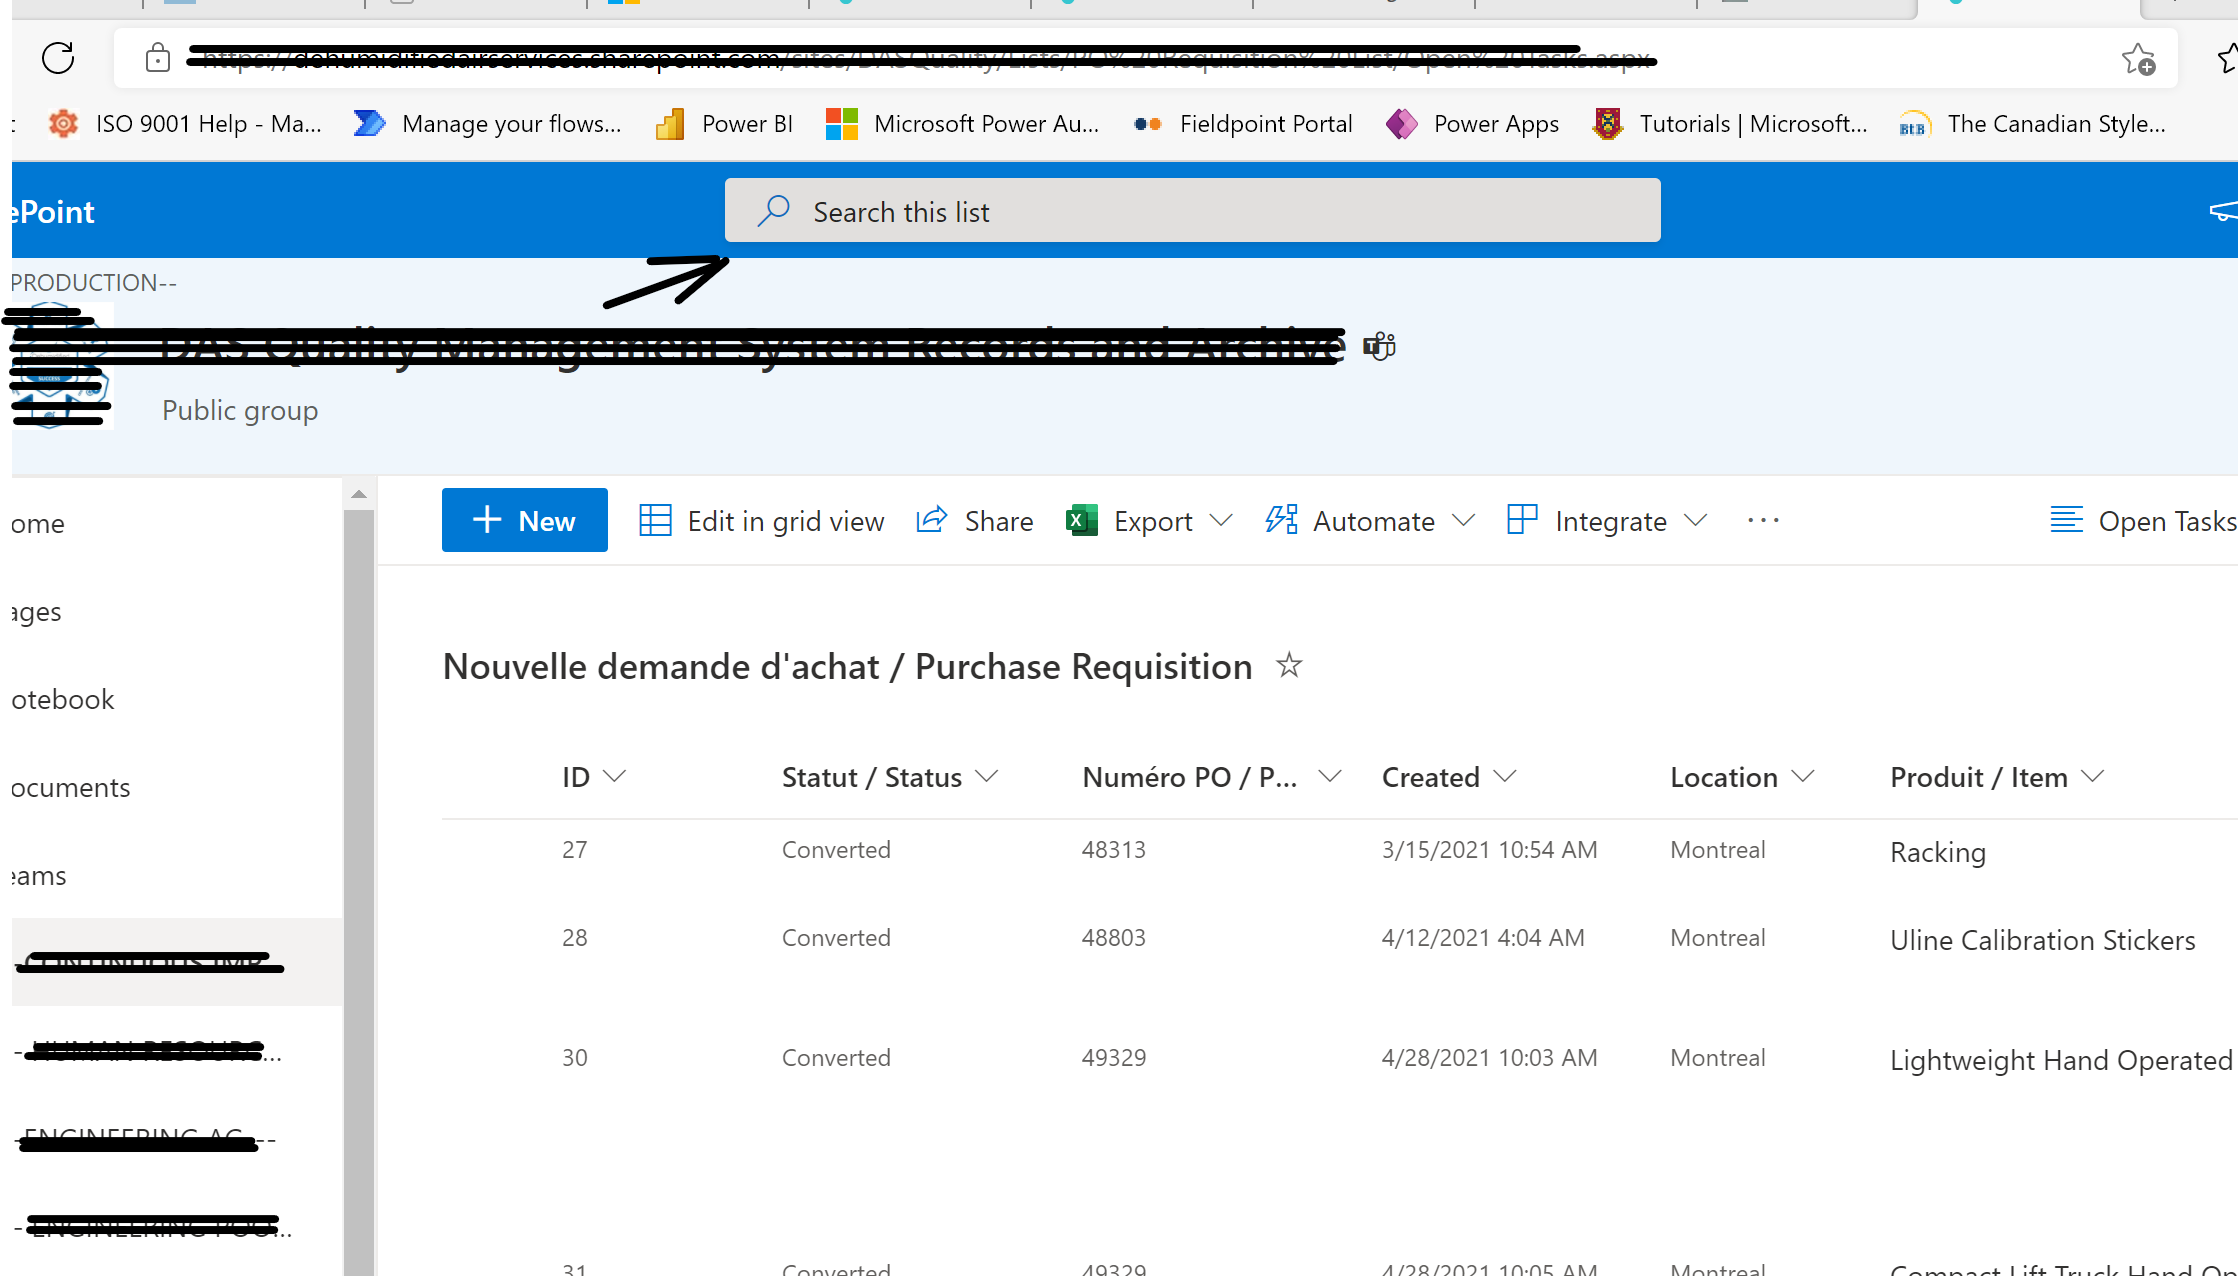Expand the Export dropdown chevron
Viewport: 2238px width, 1276px height.
click(1222, 520)
